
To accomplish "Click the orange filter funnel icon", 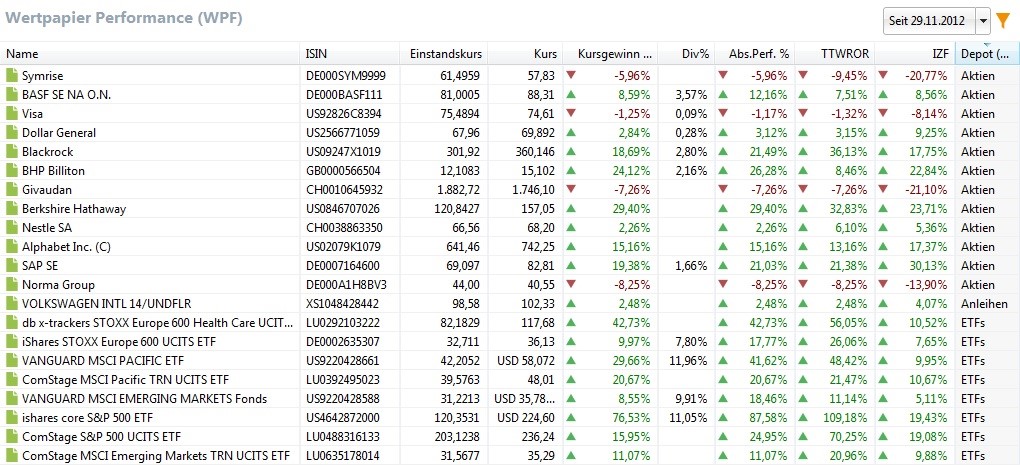I will [1003, 19].
